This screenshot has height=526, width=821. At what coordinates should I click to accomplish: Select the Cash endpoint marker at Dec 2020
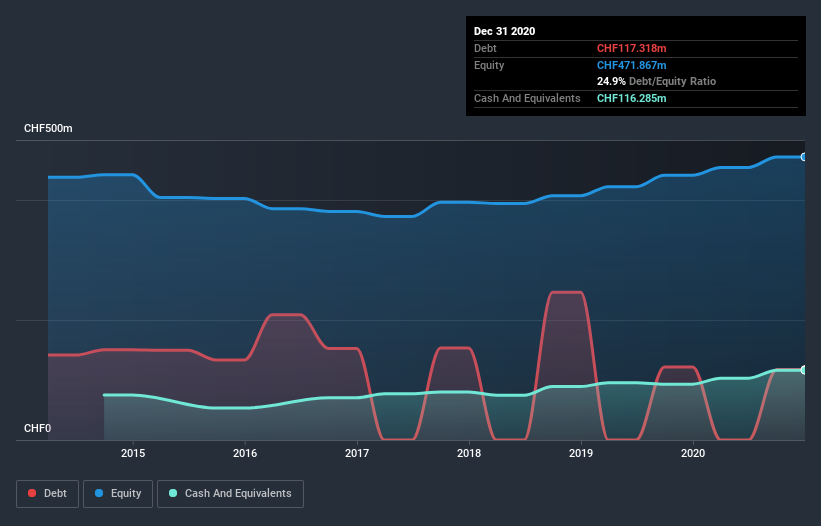point(804,370)
